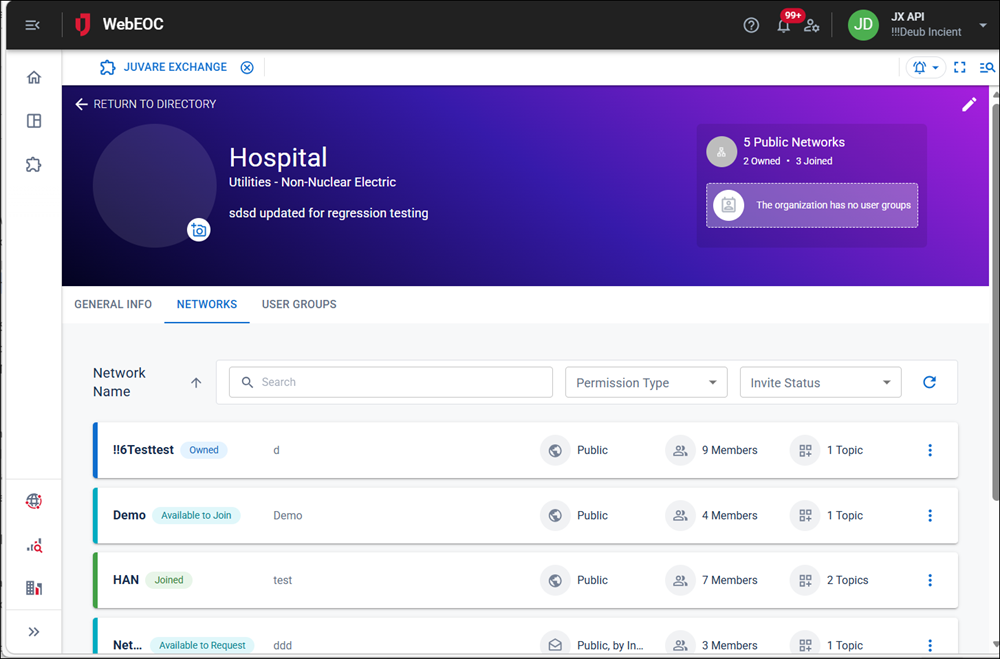
Task: Click the Public, by Invite envelope icon
Action: (x=555, y=644)
